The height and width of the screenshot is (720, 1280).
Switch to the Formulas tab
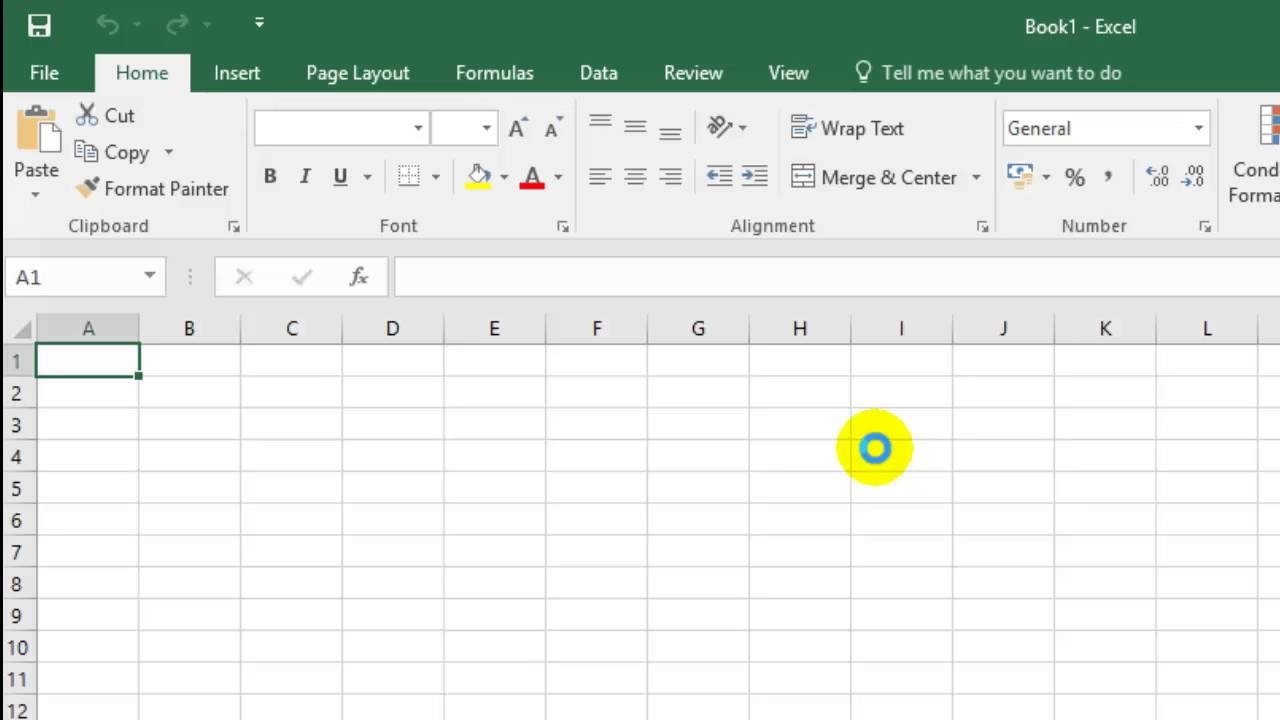(494, 72)
